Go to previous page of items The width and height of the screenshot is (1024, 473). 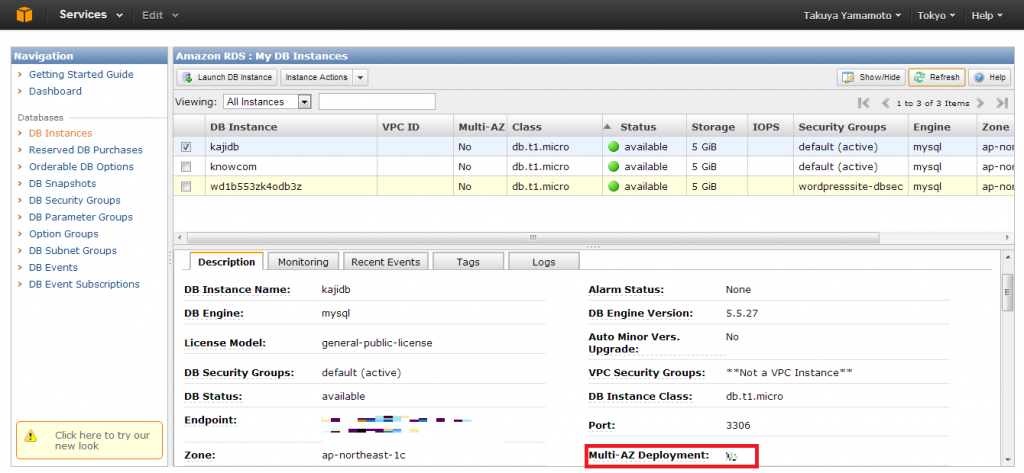pyautogui.click(x=886, y=103)
